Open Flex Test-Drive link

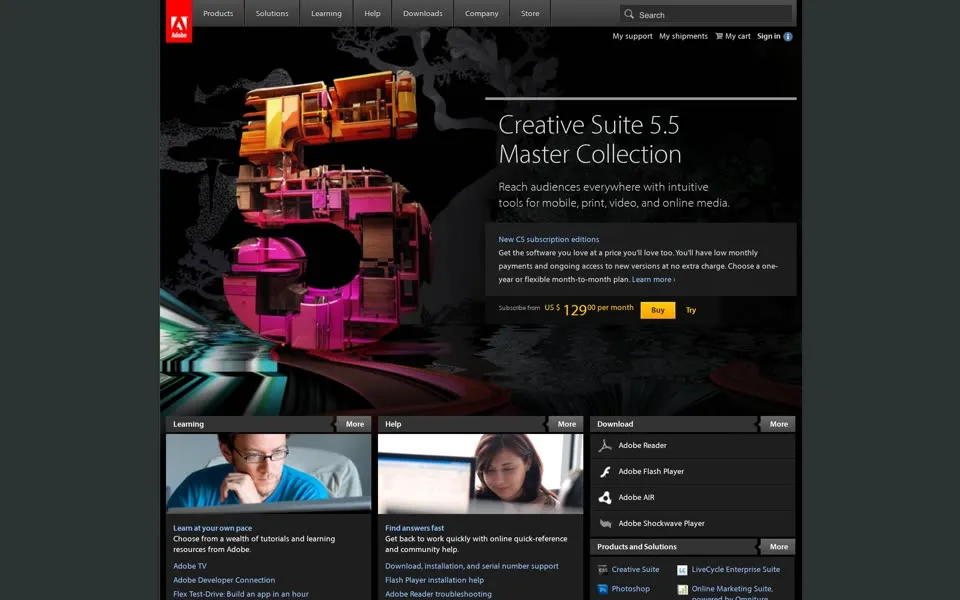point(241,594)
